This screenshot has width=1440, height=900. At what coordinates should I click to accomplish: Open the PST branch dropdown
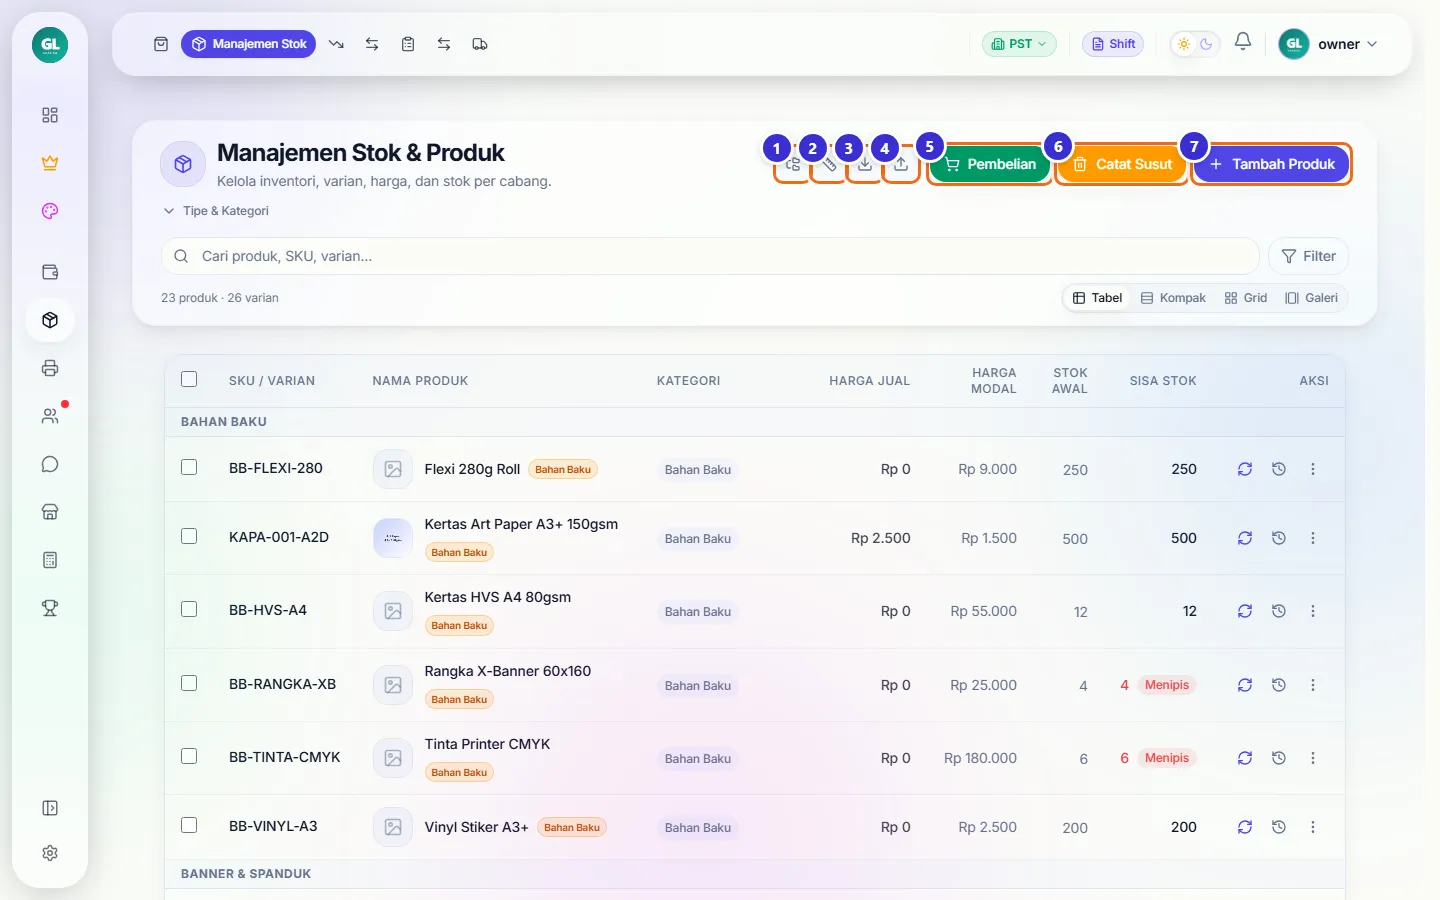click(1019, 44)
